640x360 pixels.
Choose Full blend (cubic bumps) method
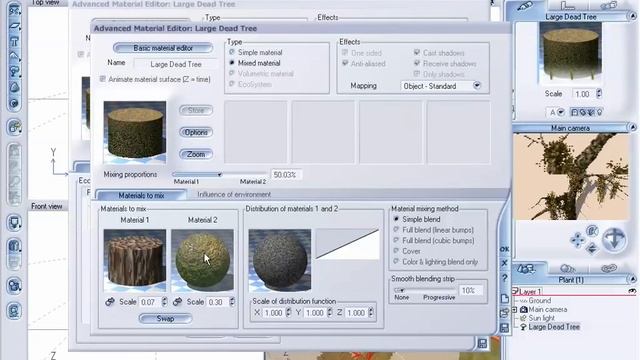396,240
